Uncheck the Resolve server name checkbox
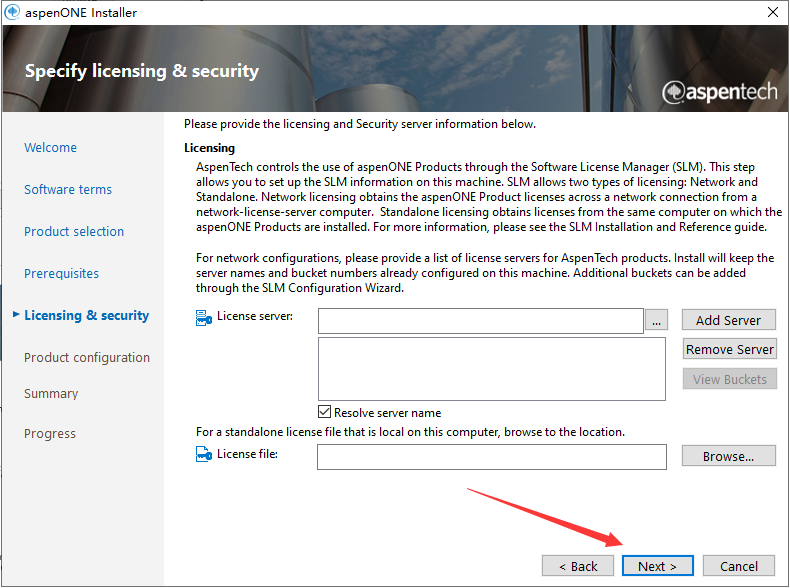The height and width of the screenshot is (588, 790). tap(325, 412)
